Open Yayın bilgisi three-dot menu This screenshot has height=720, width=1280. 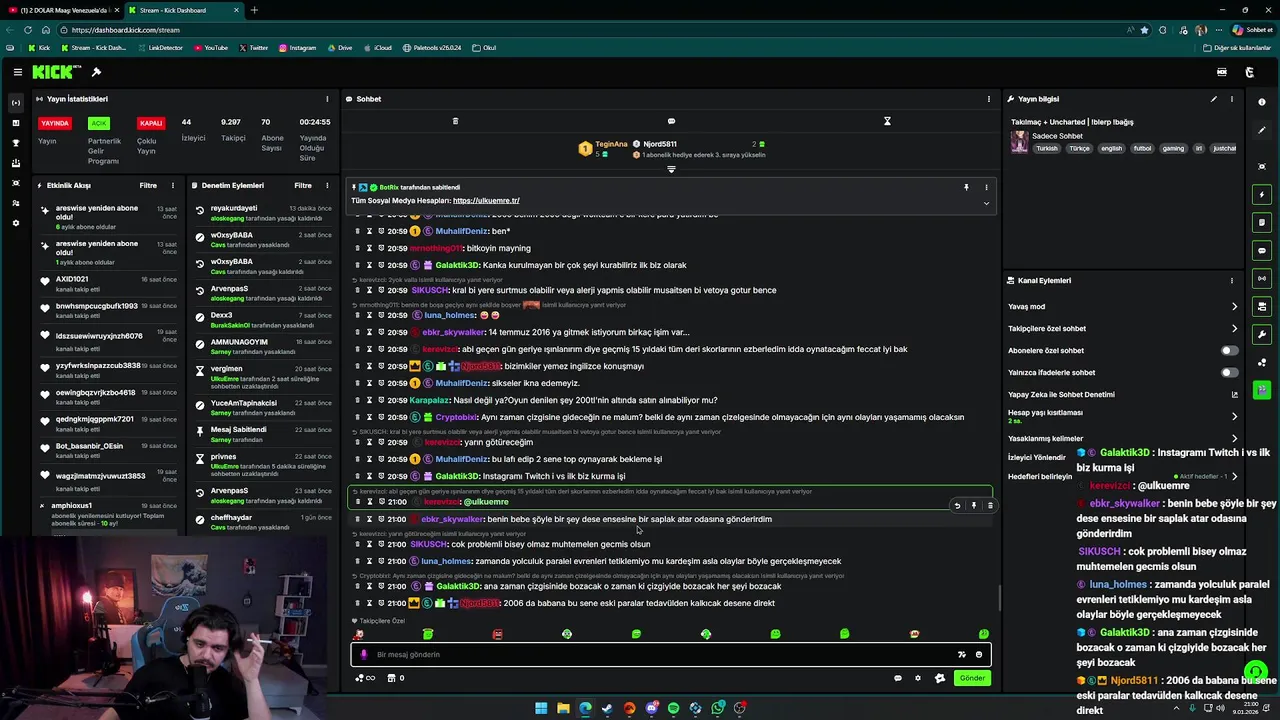point(1232,99)
